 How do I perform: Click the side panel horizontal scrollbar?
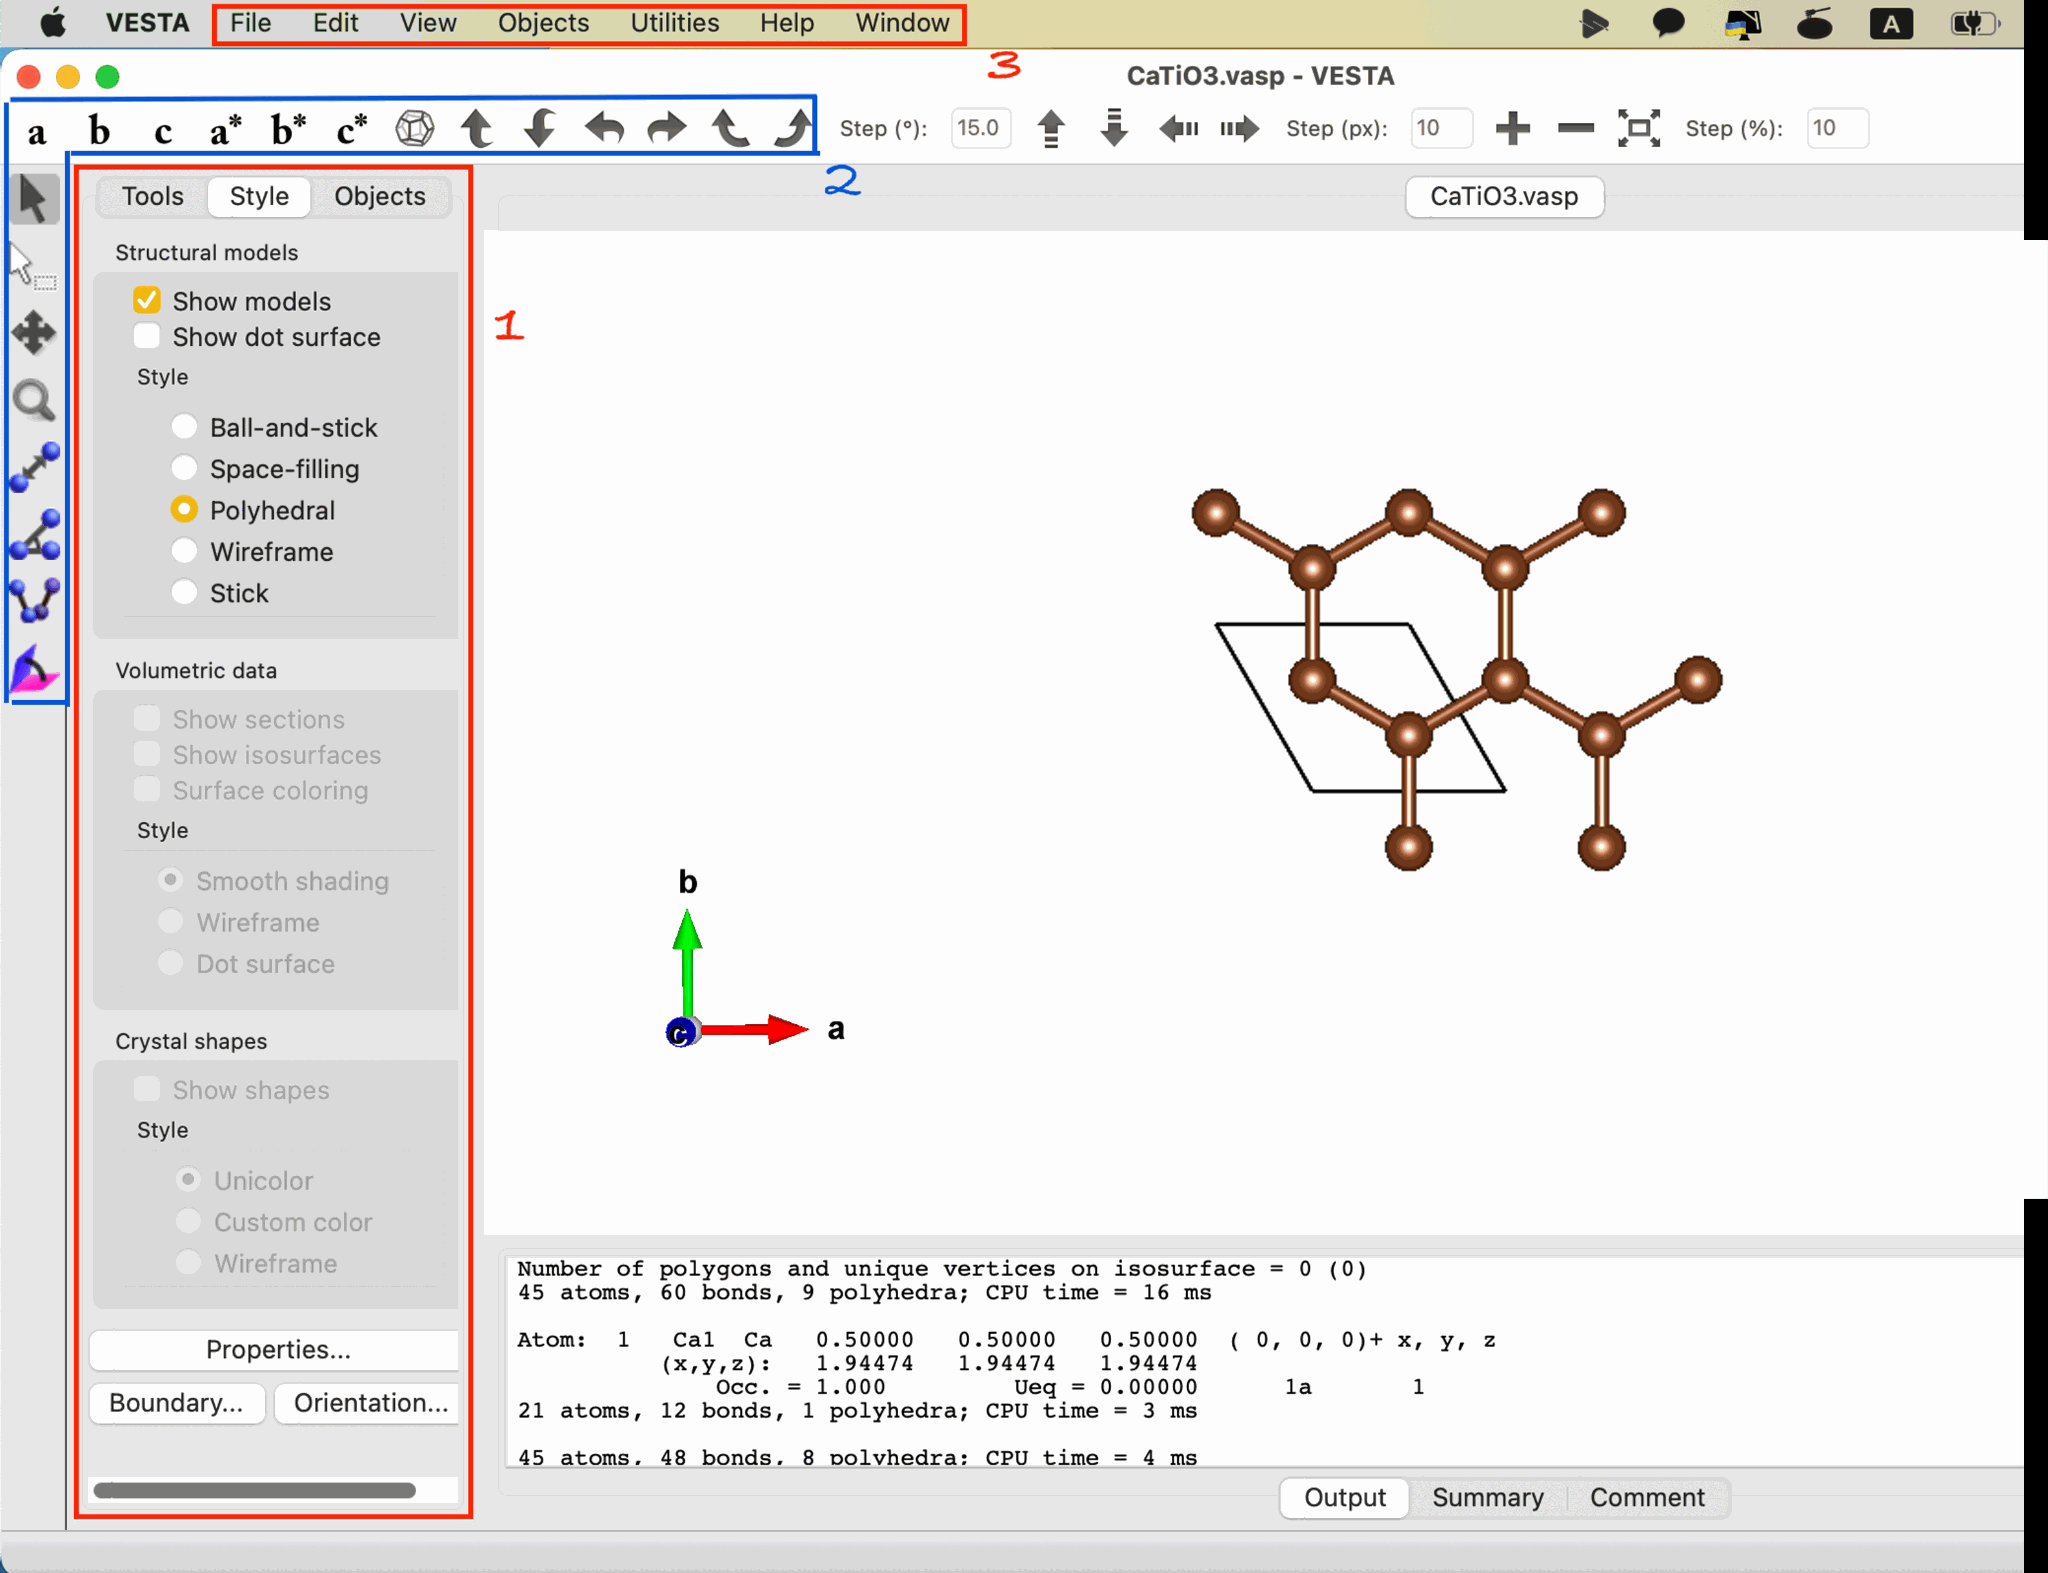tap(255, 1490)
